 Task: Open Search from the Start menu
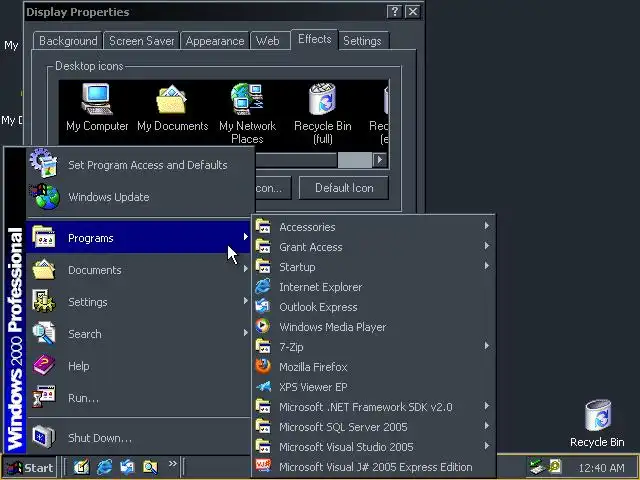coord(139,333)
